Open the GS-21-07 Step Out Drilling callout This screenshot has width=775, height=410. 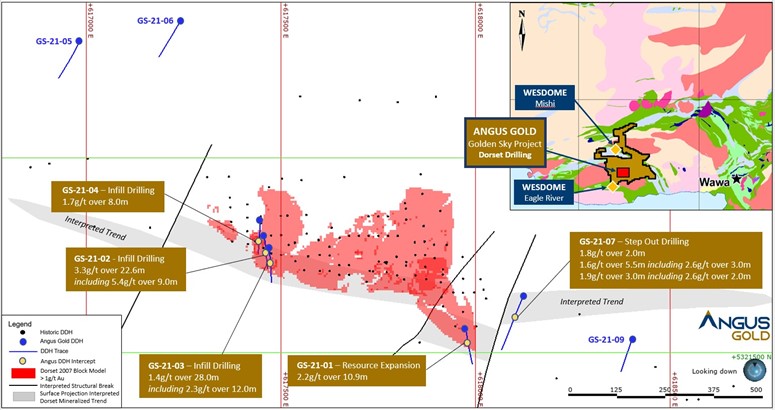pyautogui.click(x=665, y=260)
